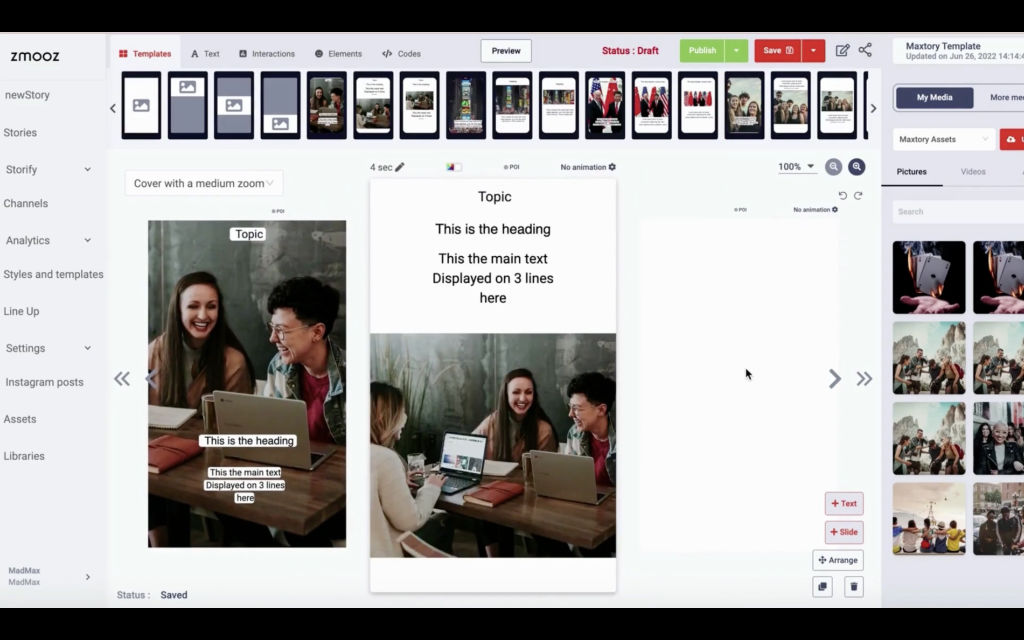
Task: Edit the 4 sec duration pencil
Action: click(x=400, y=167)
